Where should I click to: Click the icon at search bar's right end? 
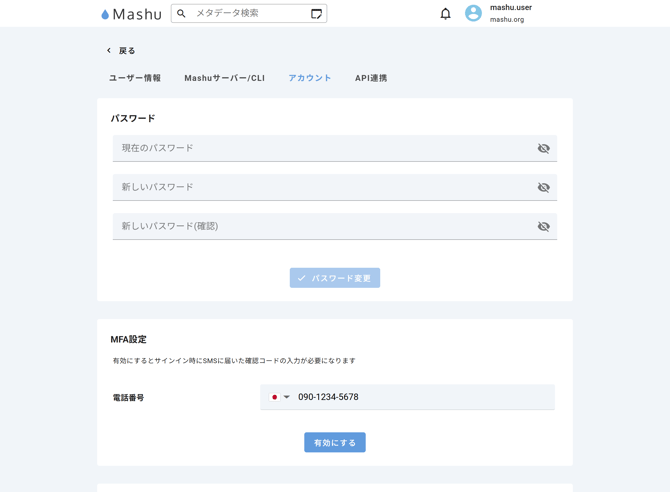(x=316, y=14)
